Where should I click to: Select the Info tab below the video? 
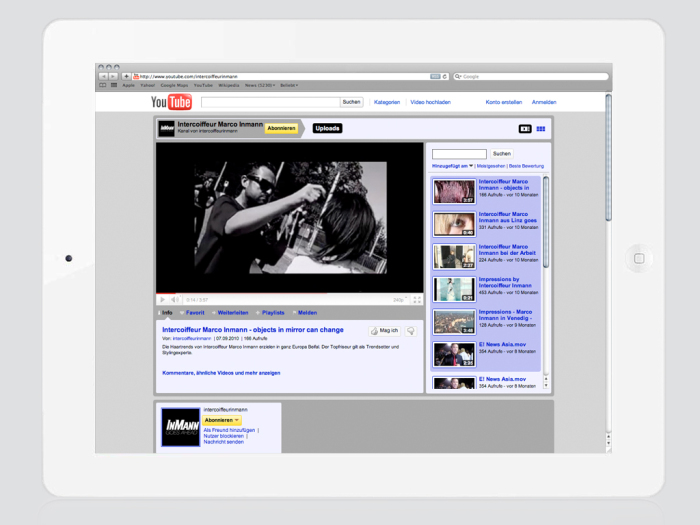click(166, 312)
